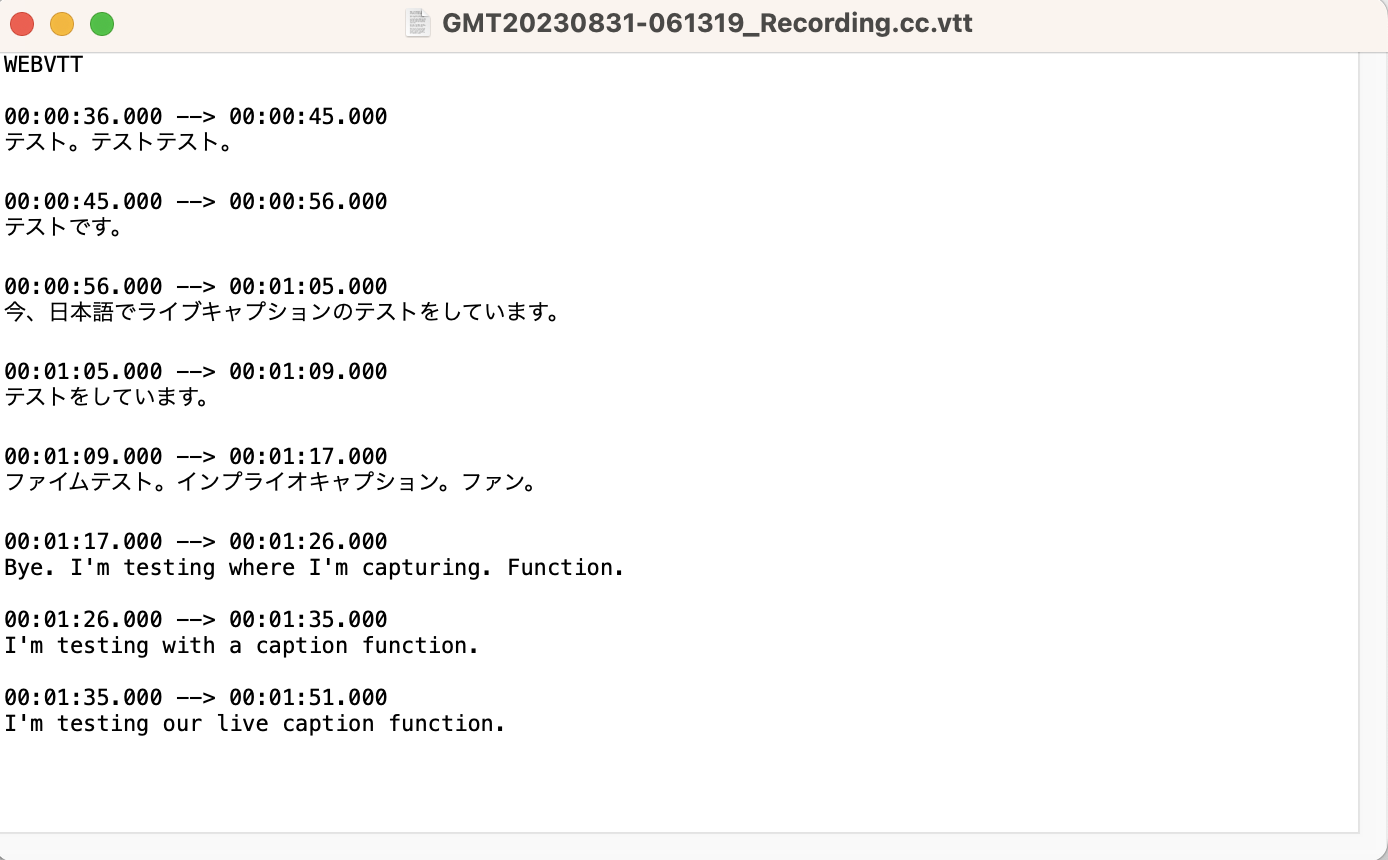Click the document proxy icon in title bar

click(x=418, y=23)
